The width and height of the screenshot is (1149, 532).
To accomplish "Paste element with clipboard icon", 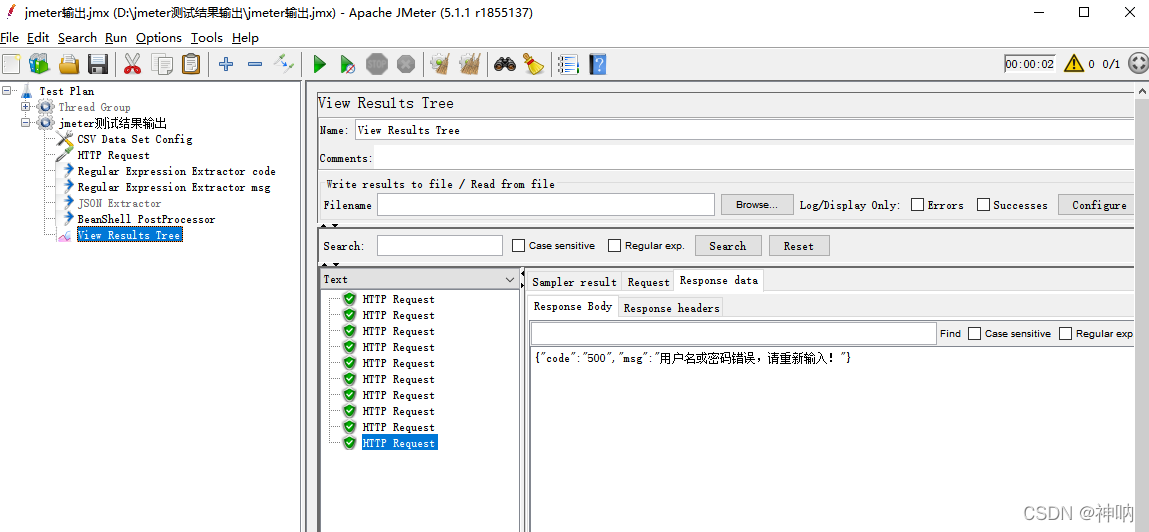I will pos(191,64).
